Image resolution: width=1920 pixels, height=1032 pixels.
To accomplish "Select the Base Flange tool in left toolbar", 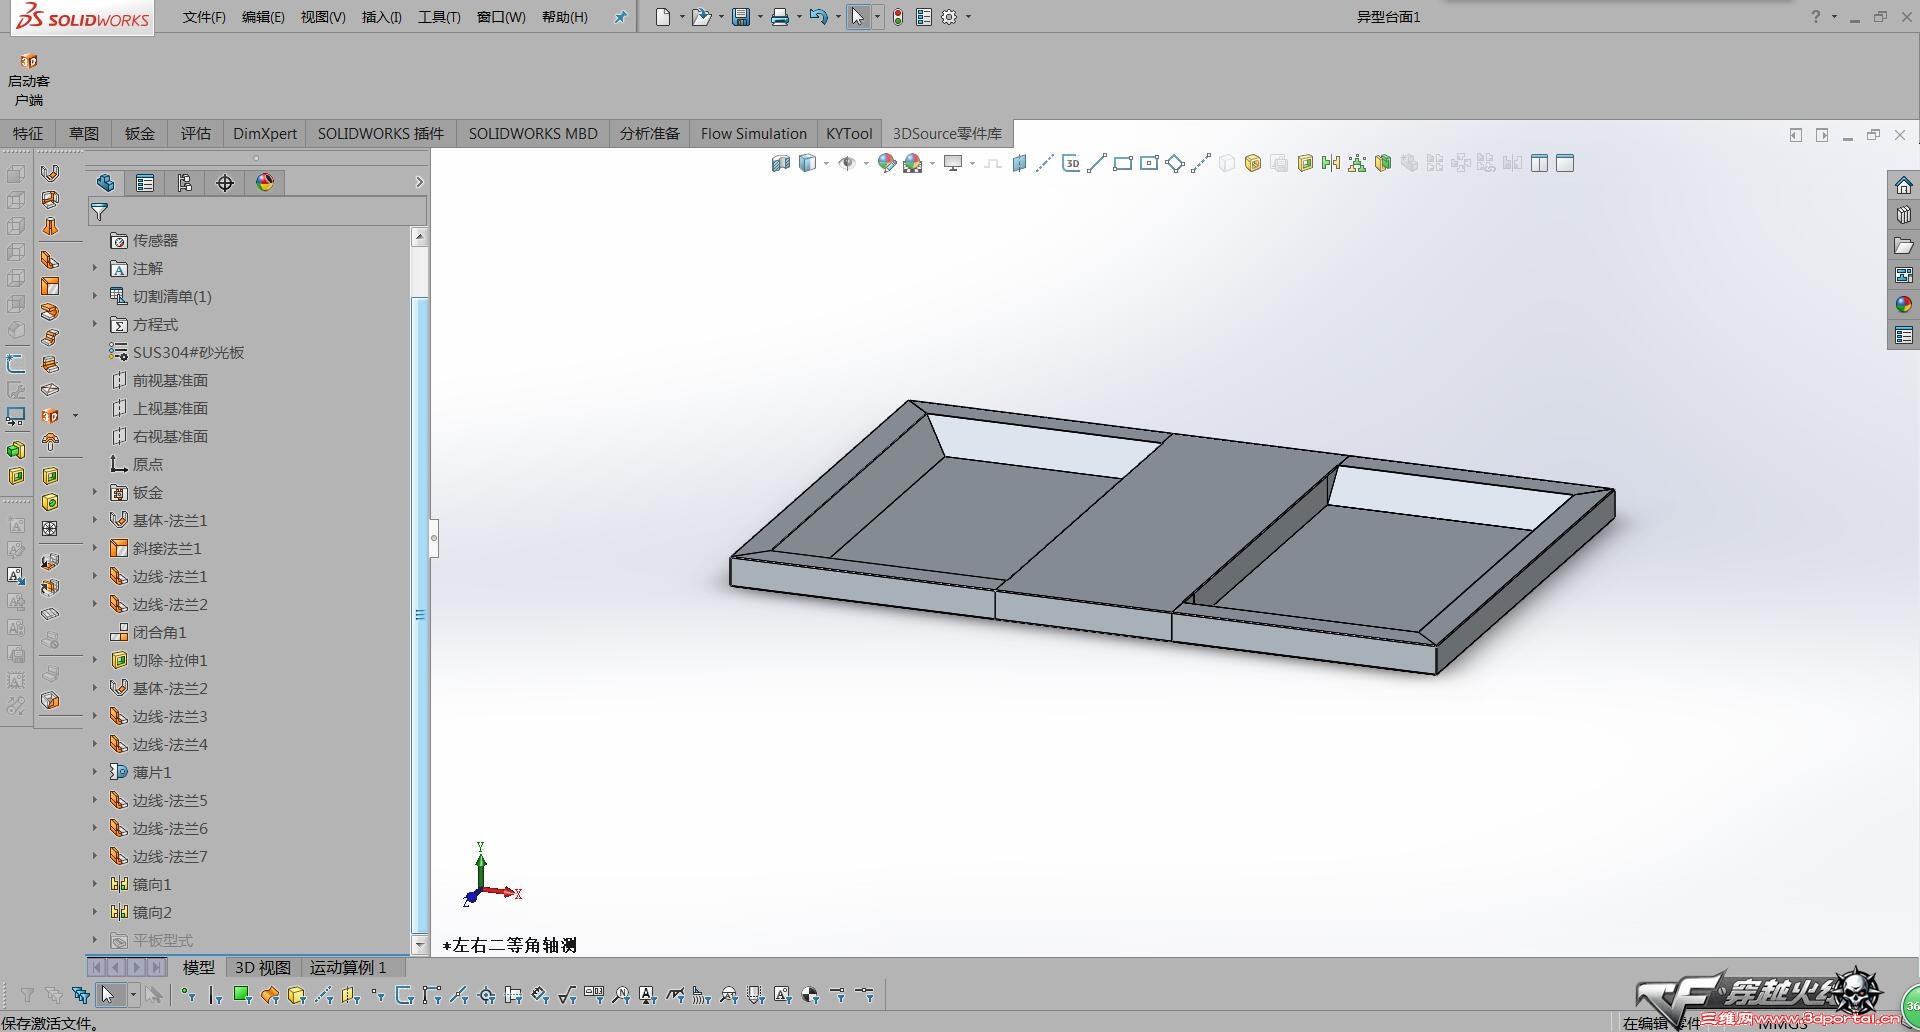I will (50, 173).
